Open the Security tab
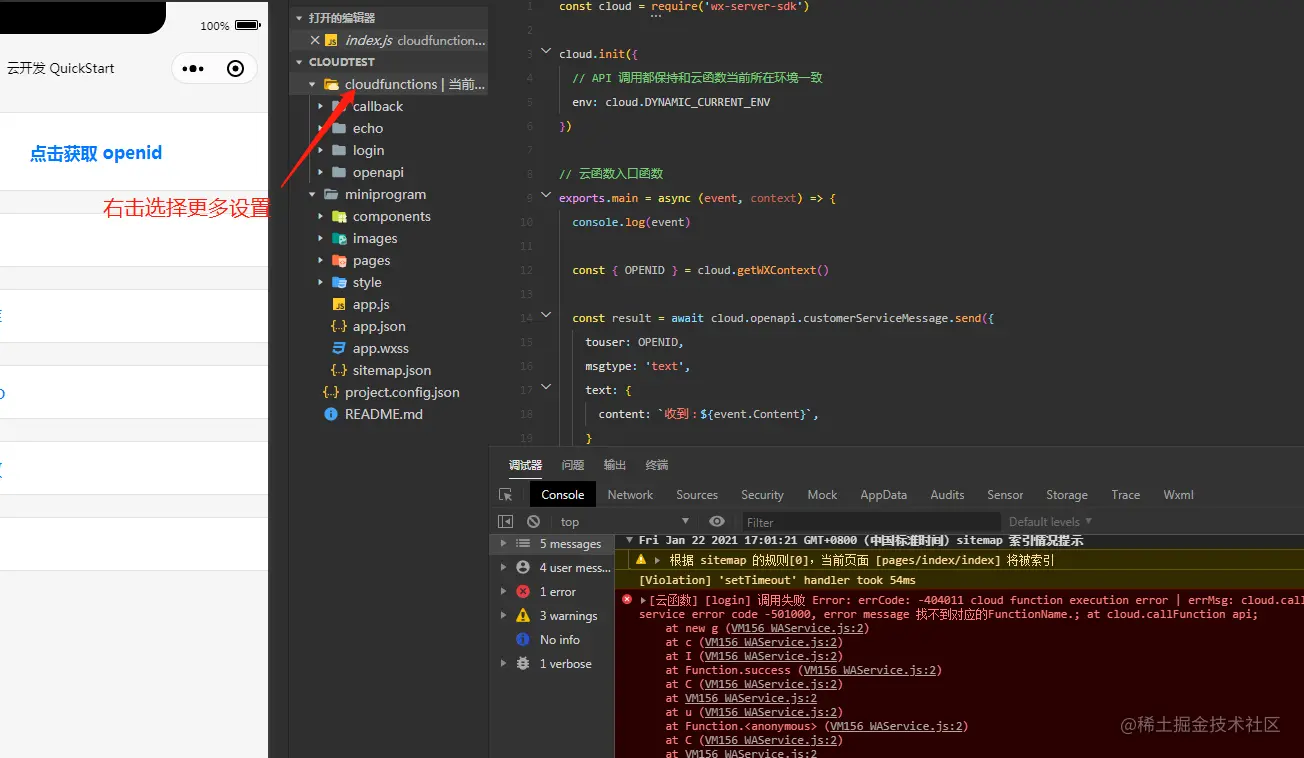The height and width of the screenshot is (758, 1304). pyautogui.click(x=762, y=495)
